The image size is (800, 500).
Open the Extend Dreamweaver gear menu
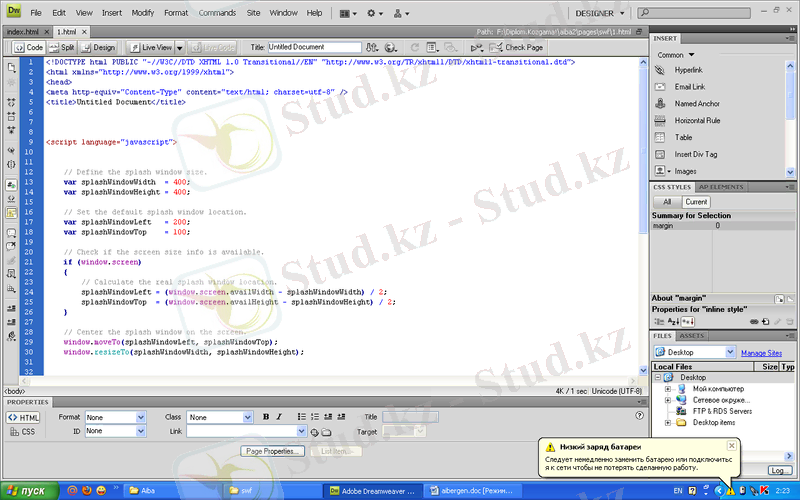375,13
